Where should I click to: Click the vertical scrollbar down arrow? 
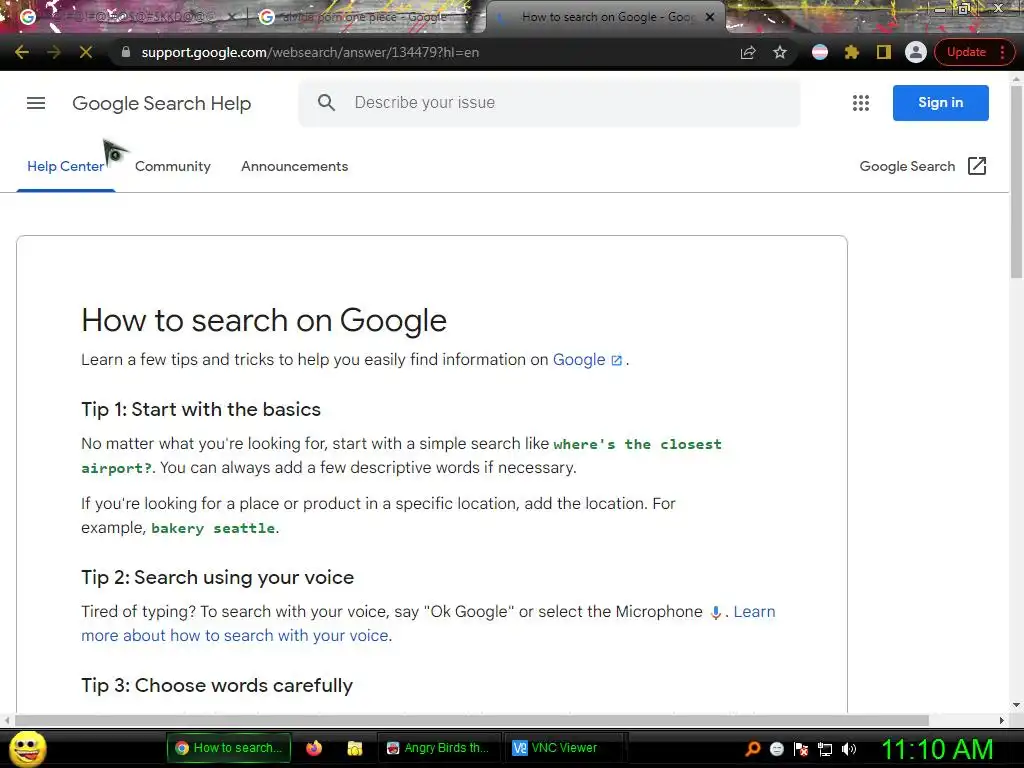click(1016, 705)
